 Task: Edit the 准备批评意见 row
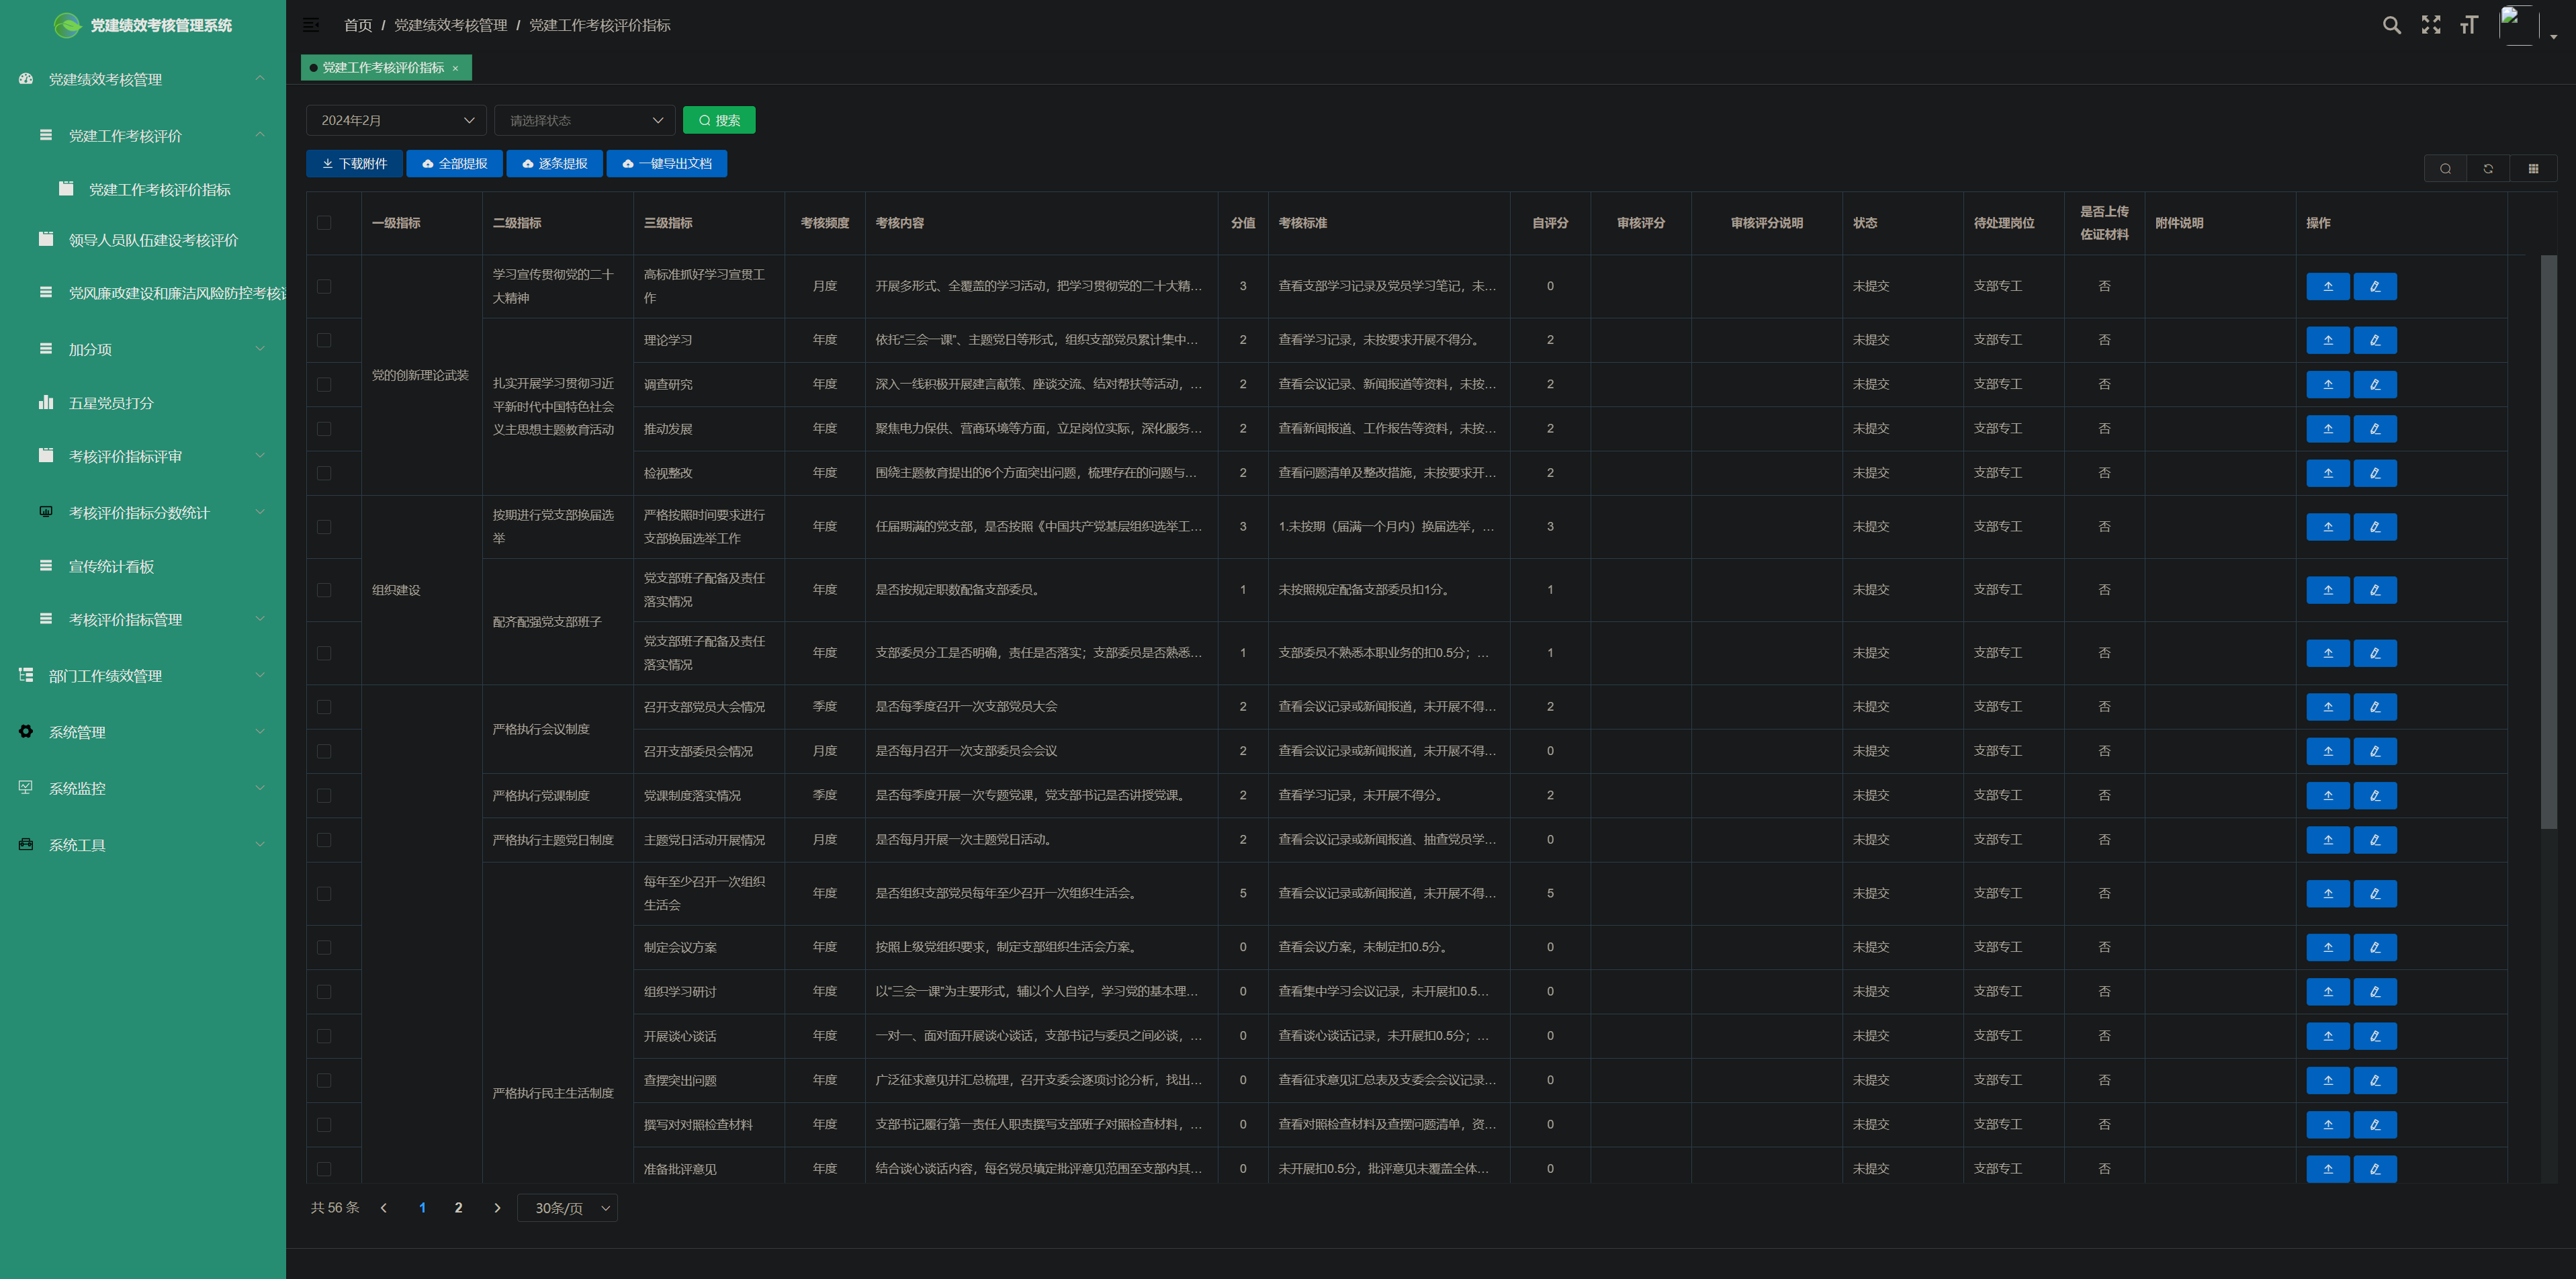click(2375, 1169)
